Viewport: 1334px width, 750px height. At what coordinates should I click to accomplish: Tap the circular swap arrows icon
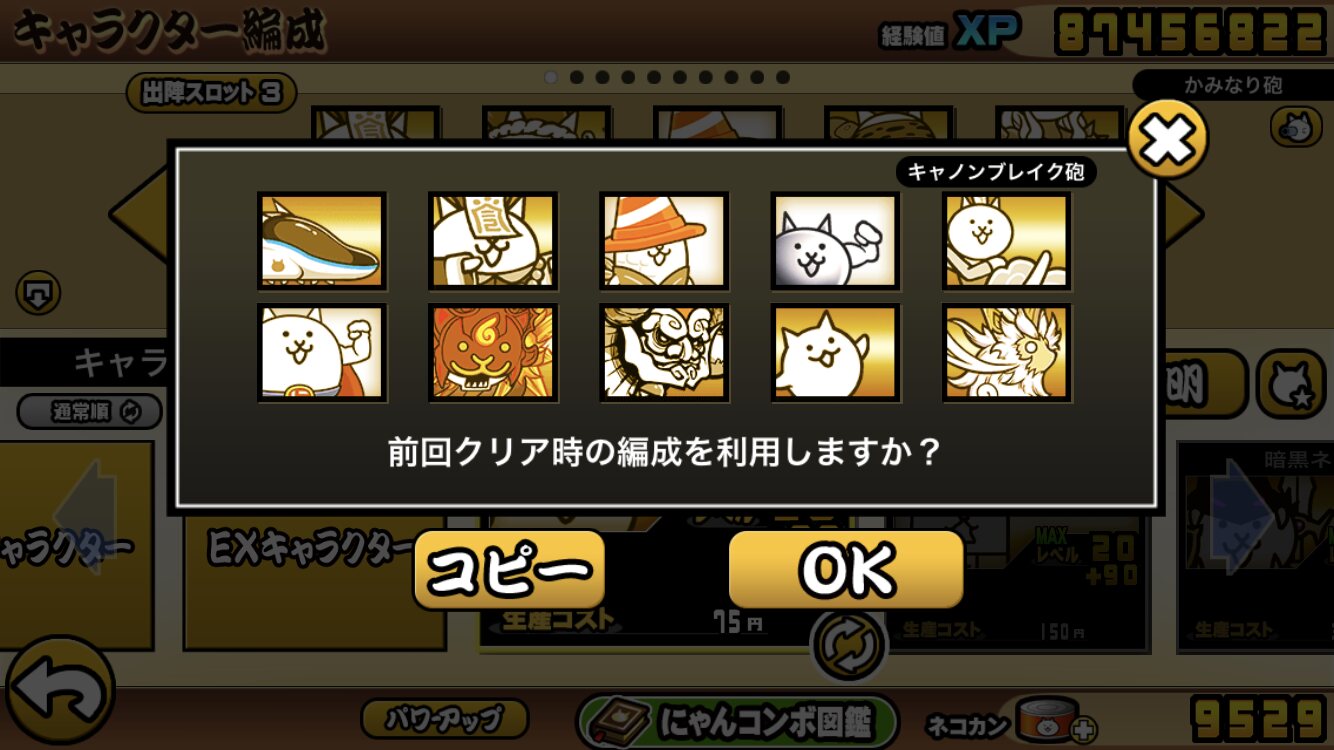(x=848, y=645)
